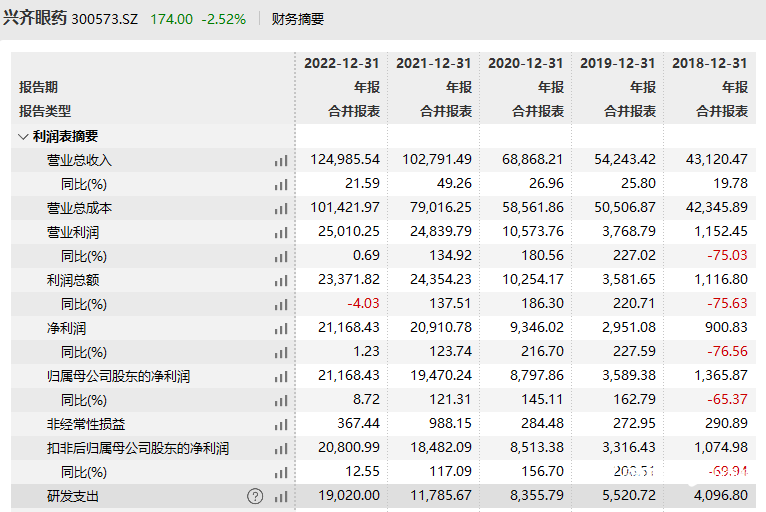This screenshot has width=766, height=512.
Task: Click parent net profit value 19,470.24
Action: 441,375
